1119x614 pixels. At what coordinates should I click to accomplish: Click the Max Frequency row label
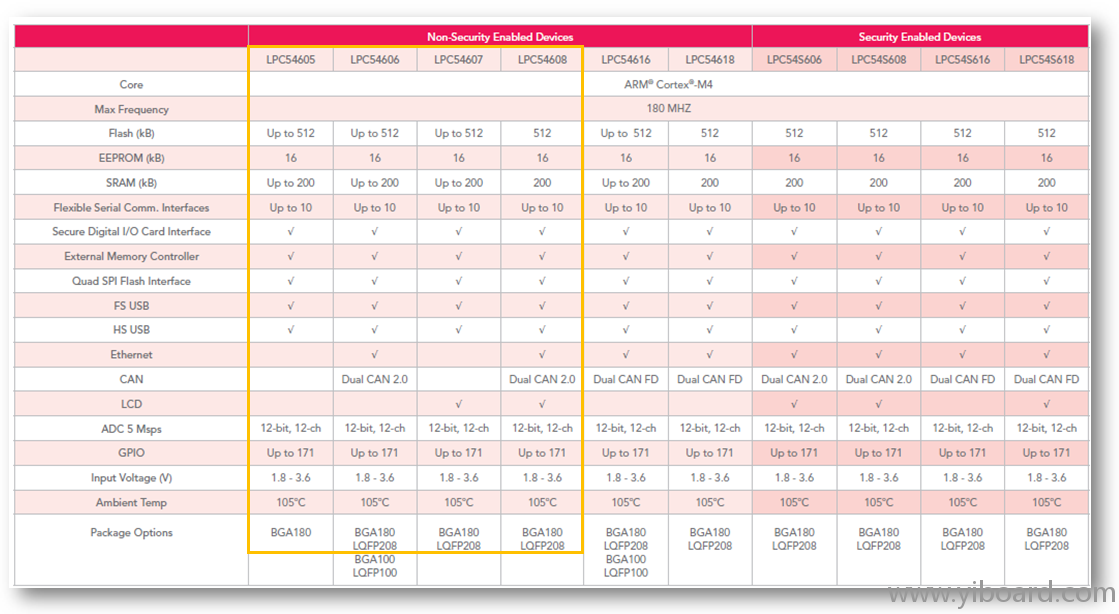coord(131,109)
